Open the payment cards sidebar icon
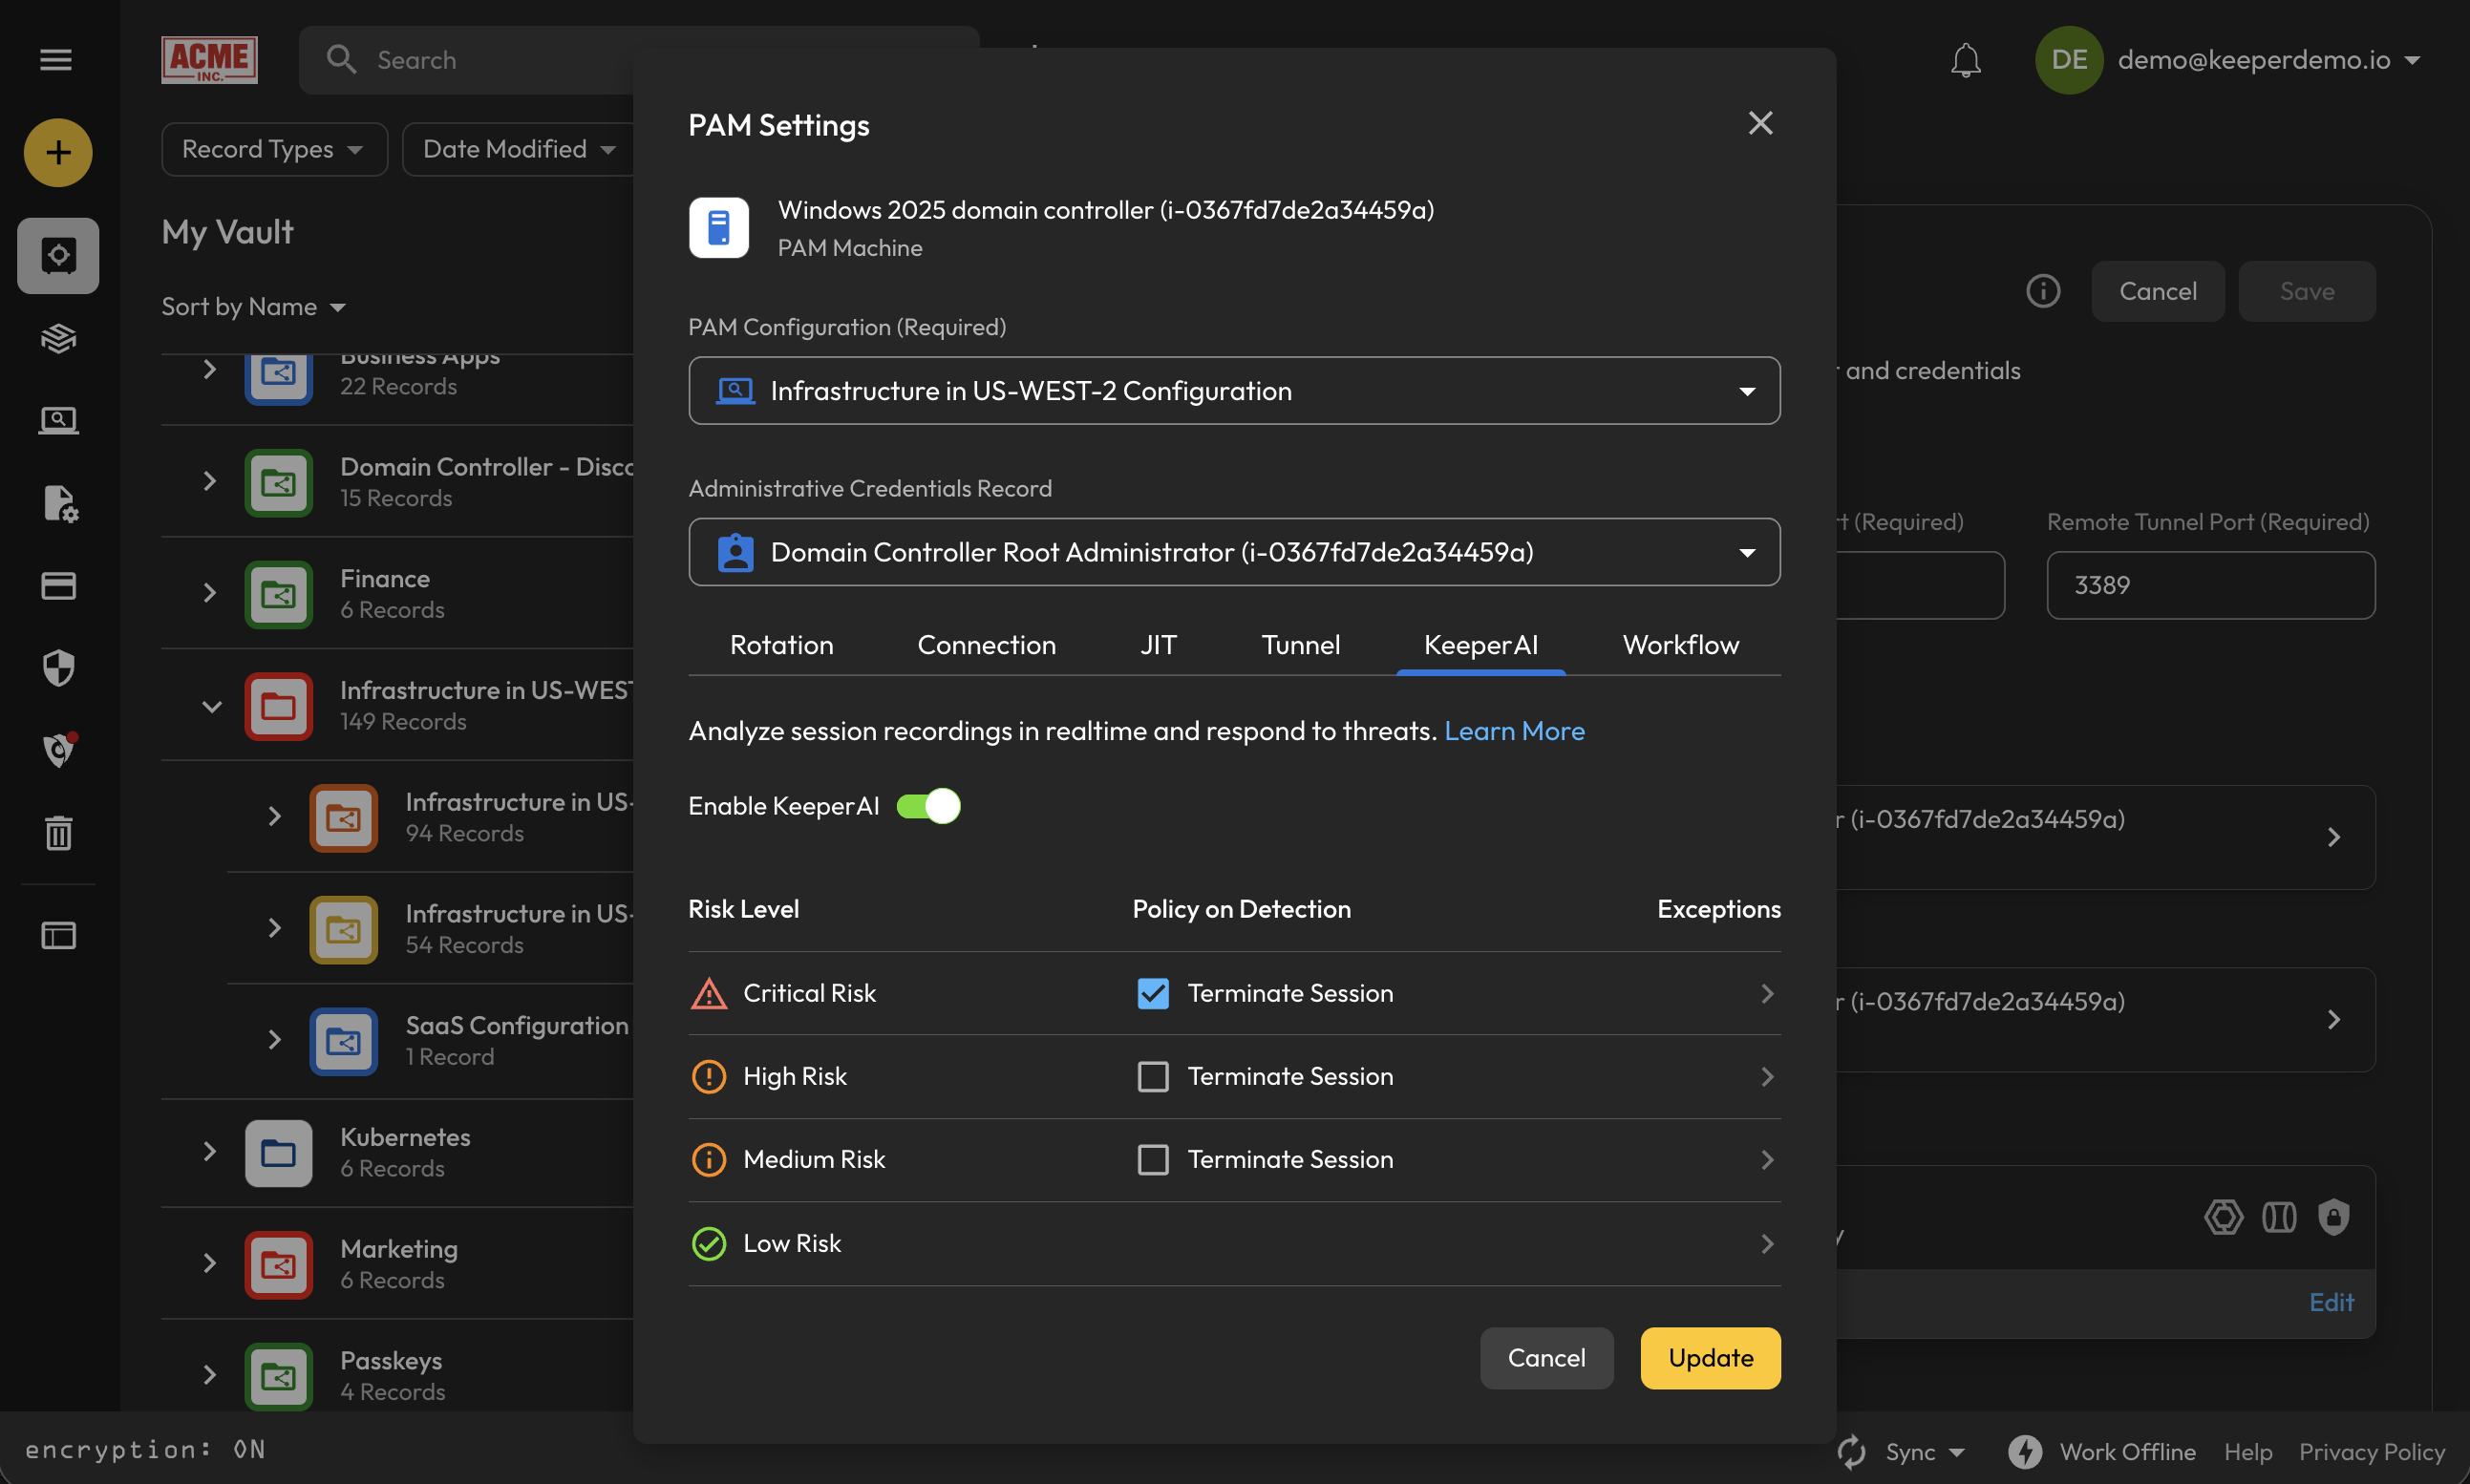 pos(58,585)
